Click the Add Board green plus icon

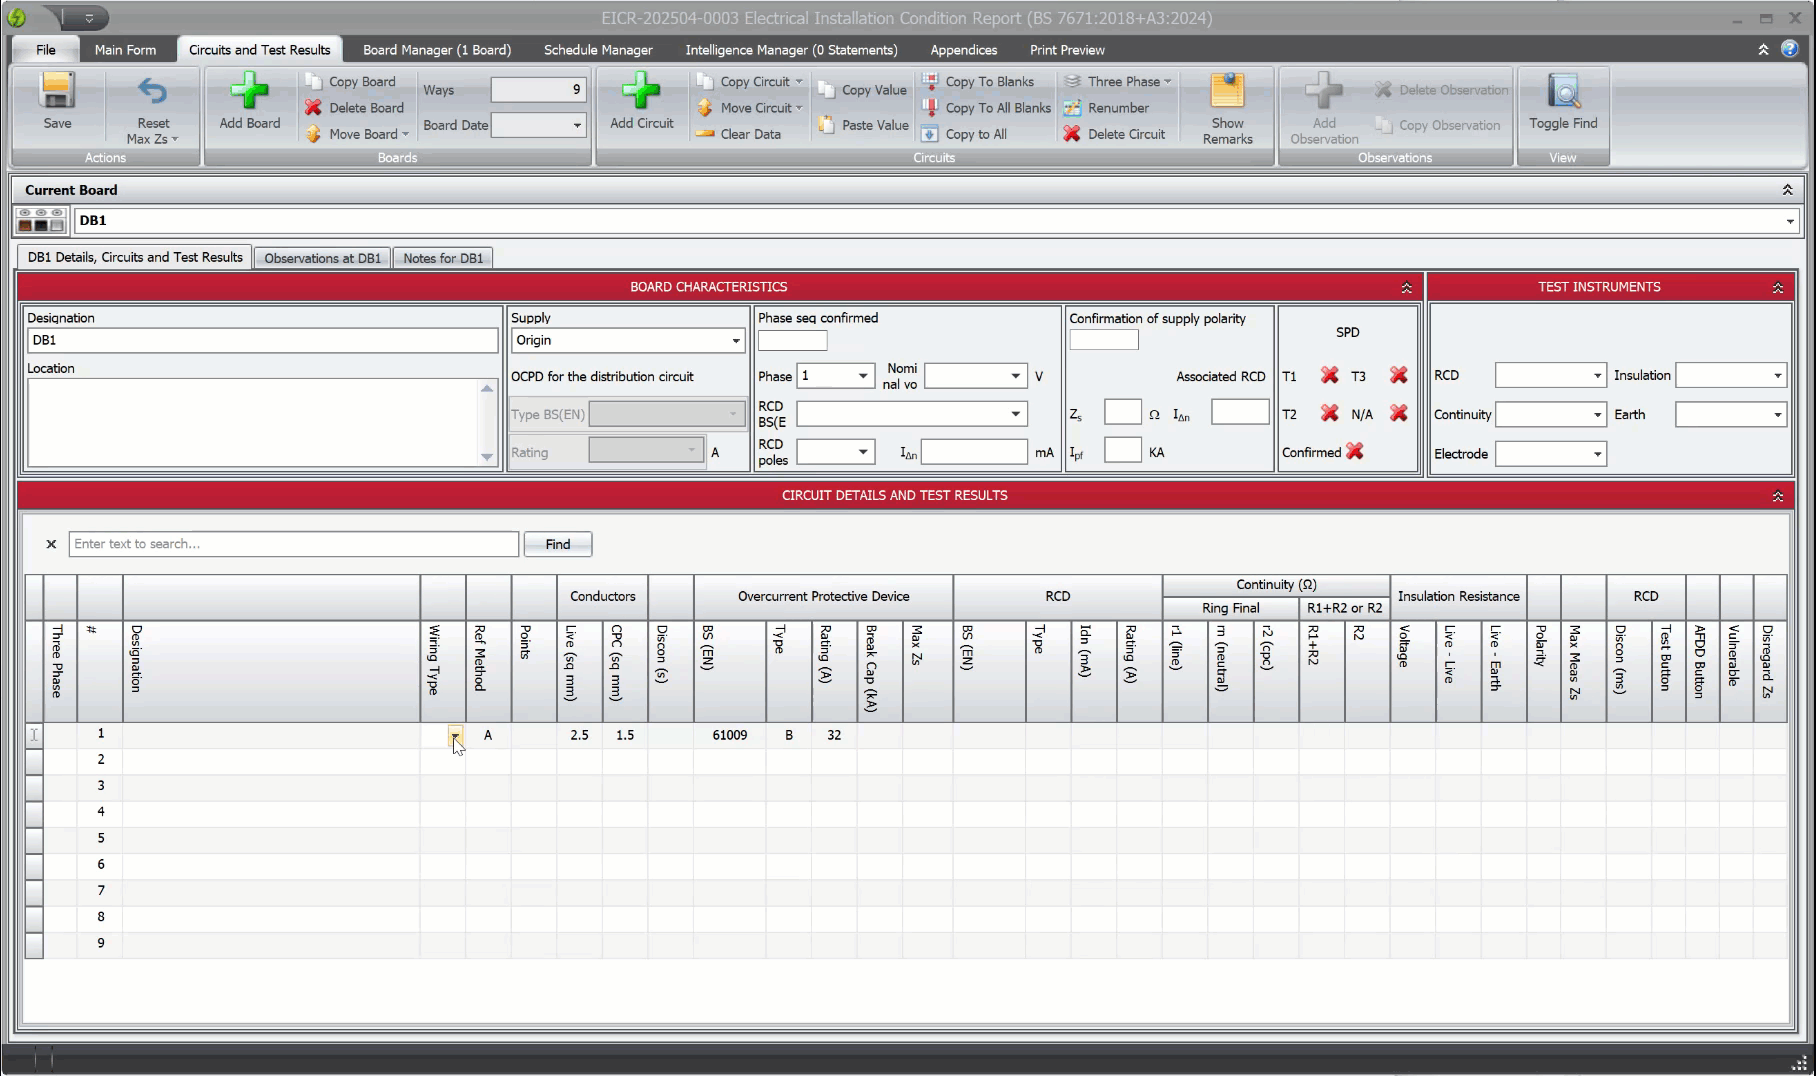coord(249,92)
